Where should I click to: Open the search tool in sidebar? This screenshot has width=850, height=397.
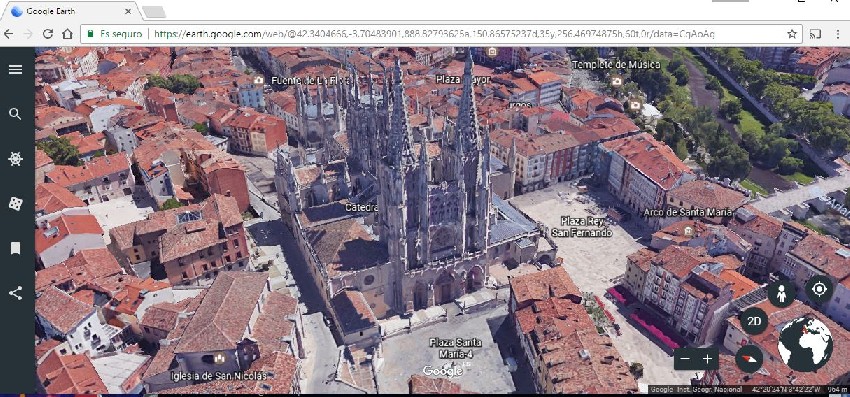[16, 114]
